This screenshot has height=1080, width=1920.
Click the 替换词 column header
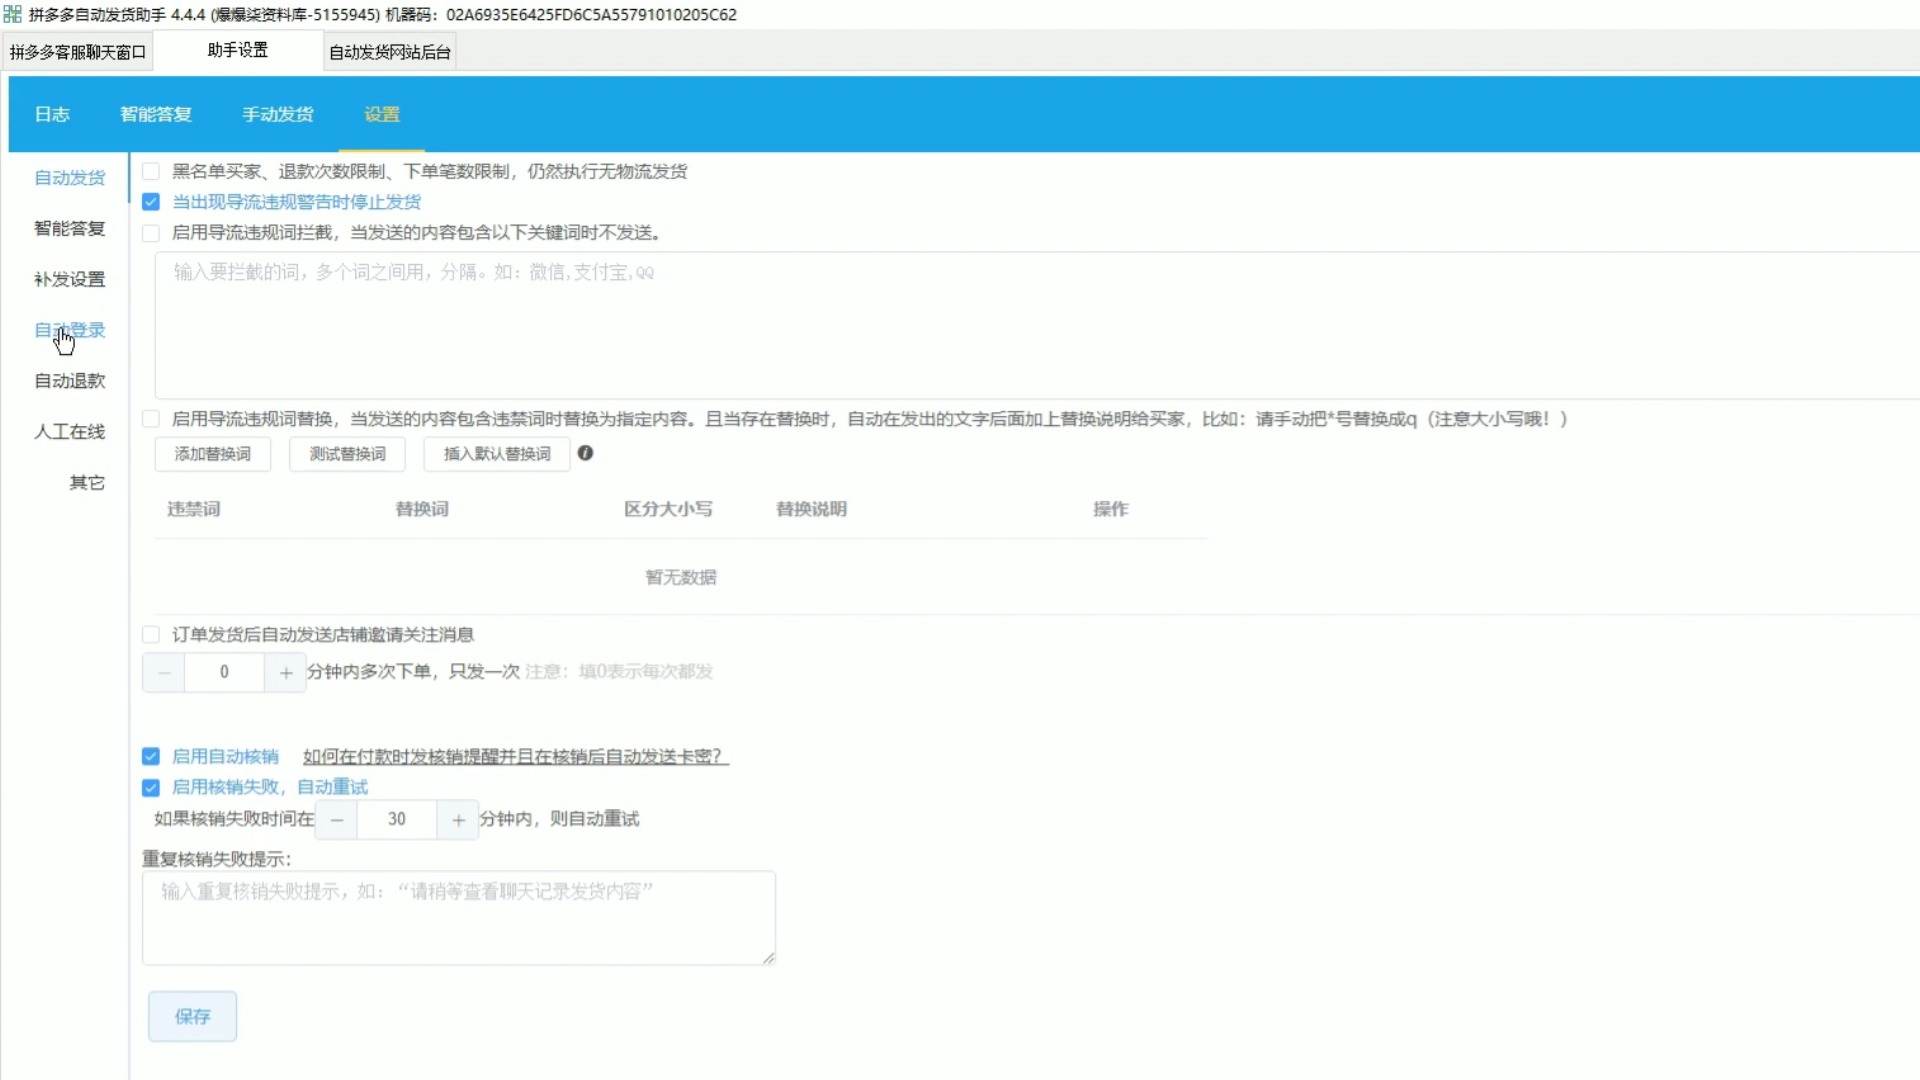(x=422, y=509)
